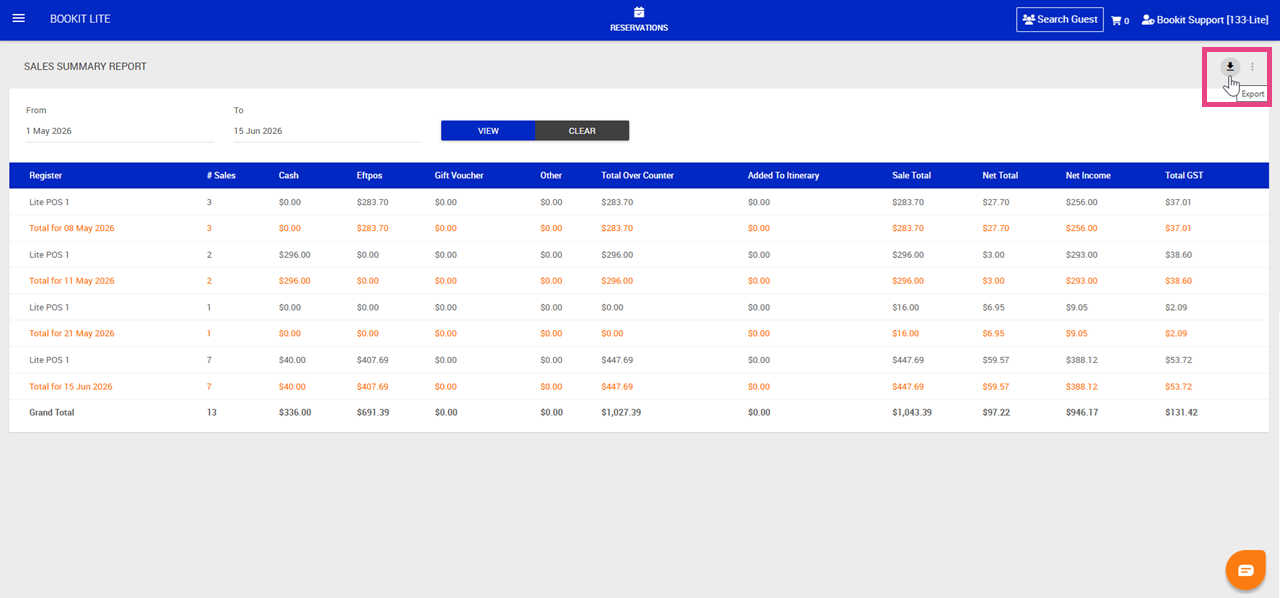The height and width of the screenshot is (598, 1280).
Task: Click the Net Income column header
Action: 1088,176
